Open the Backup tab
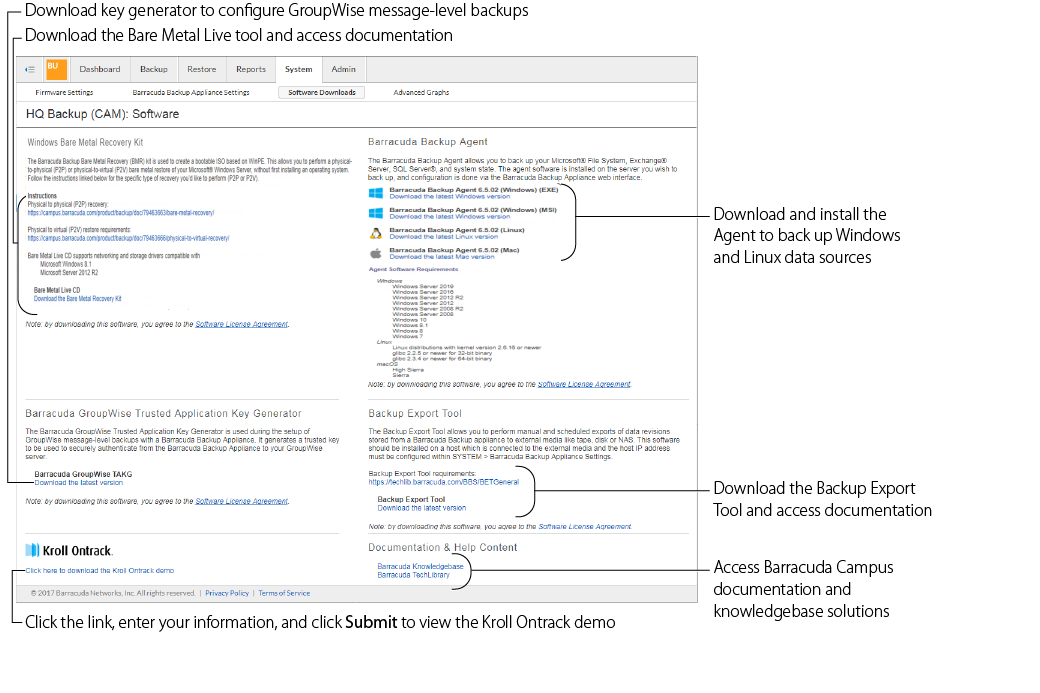This screenshot has width=1040, height=693. click(x=154, y=69)
